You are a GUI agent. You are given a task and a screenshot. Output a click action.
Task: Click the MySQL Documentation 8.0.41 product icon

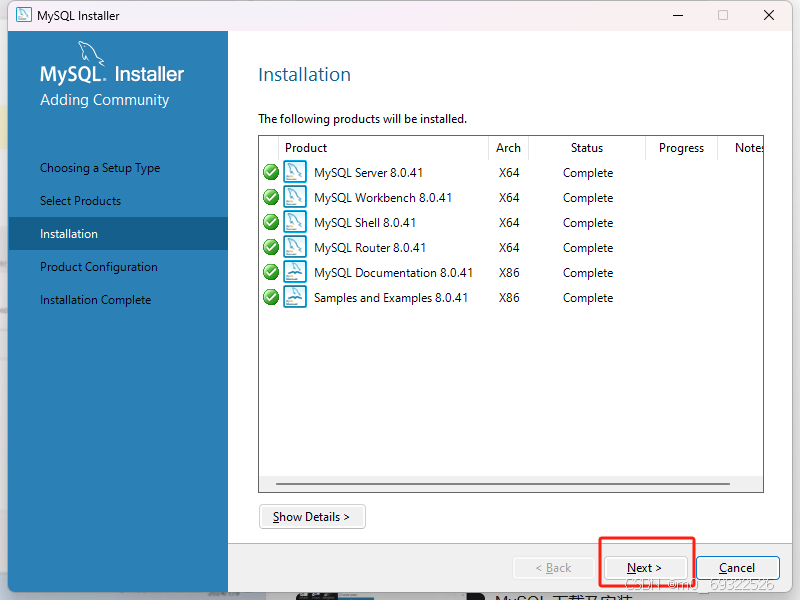[x=295, y=272]
